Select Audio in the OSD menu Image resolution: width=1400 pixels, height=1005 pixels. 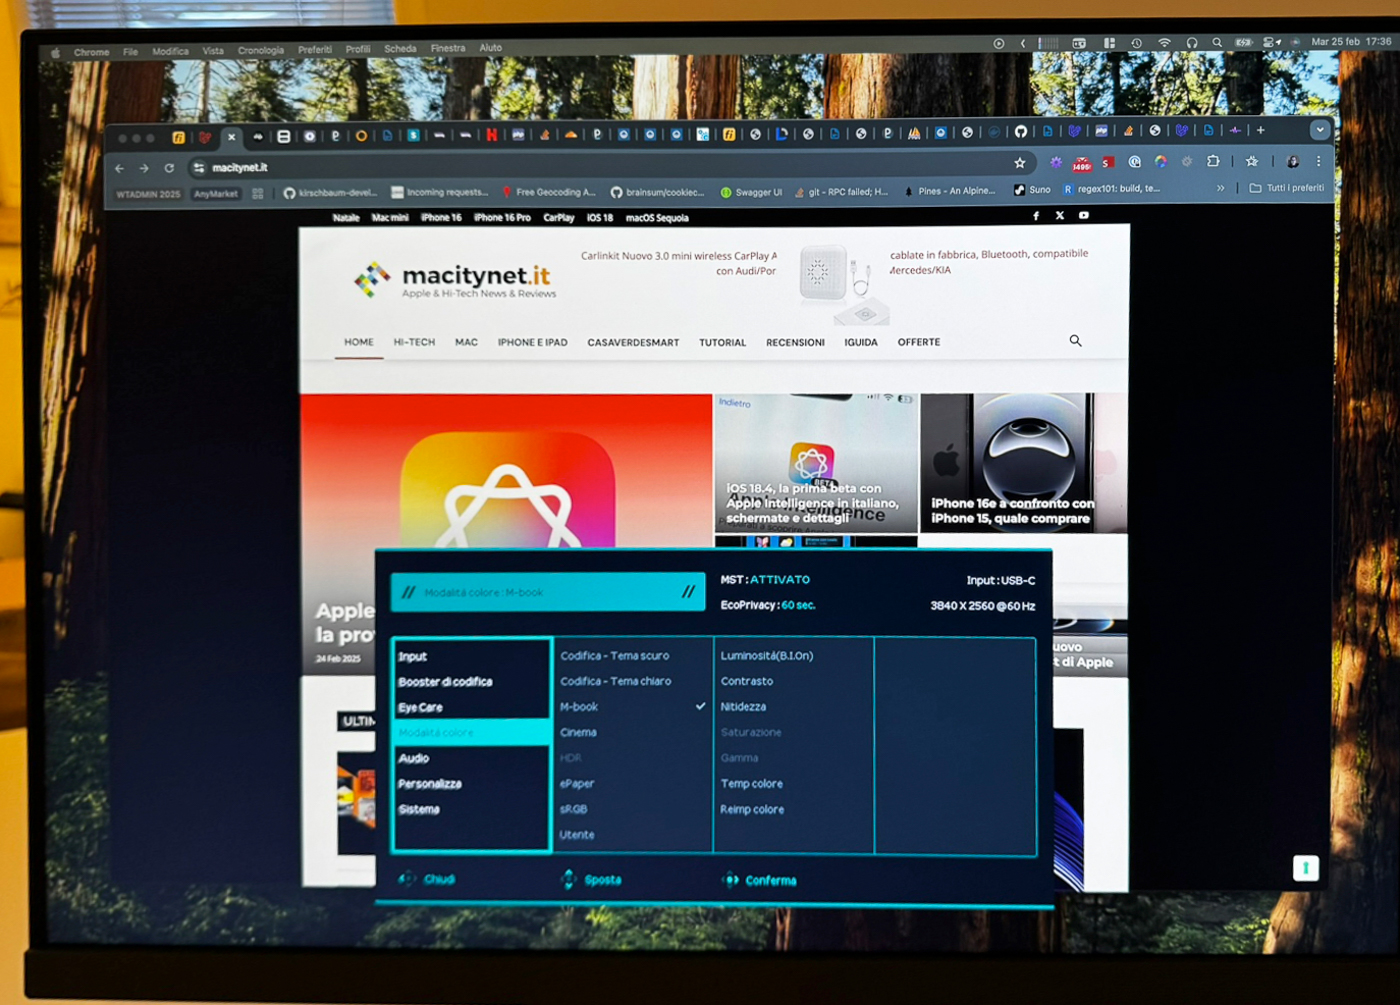tap(413, 759)
